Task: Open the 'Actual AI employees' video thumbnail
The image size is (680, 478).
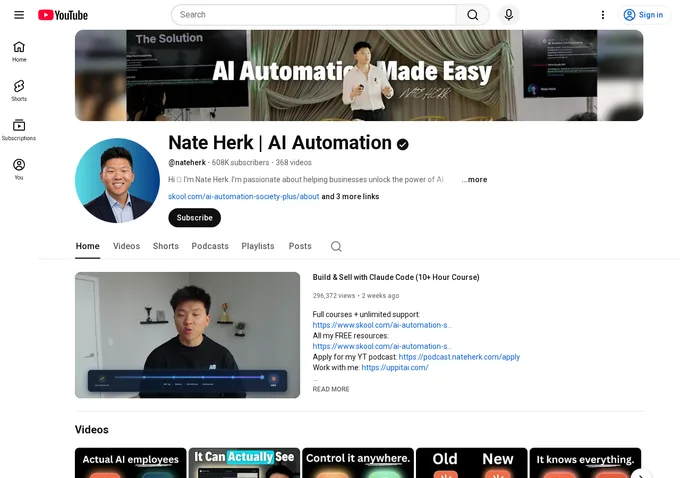Action: (x=131, y=463)
